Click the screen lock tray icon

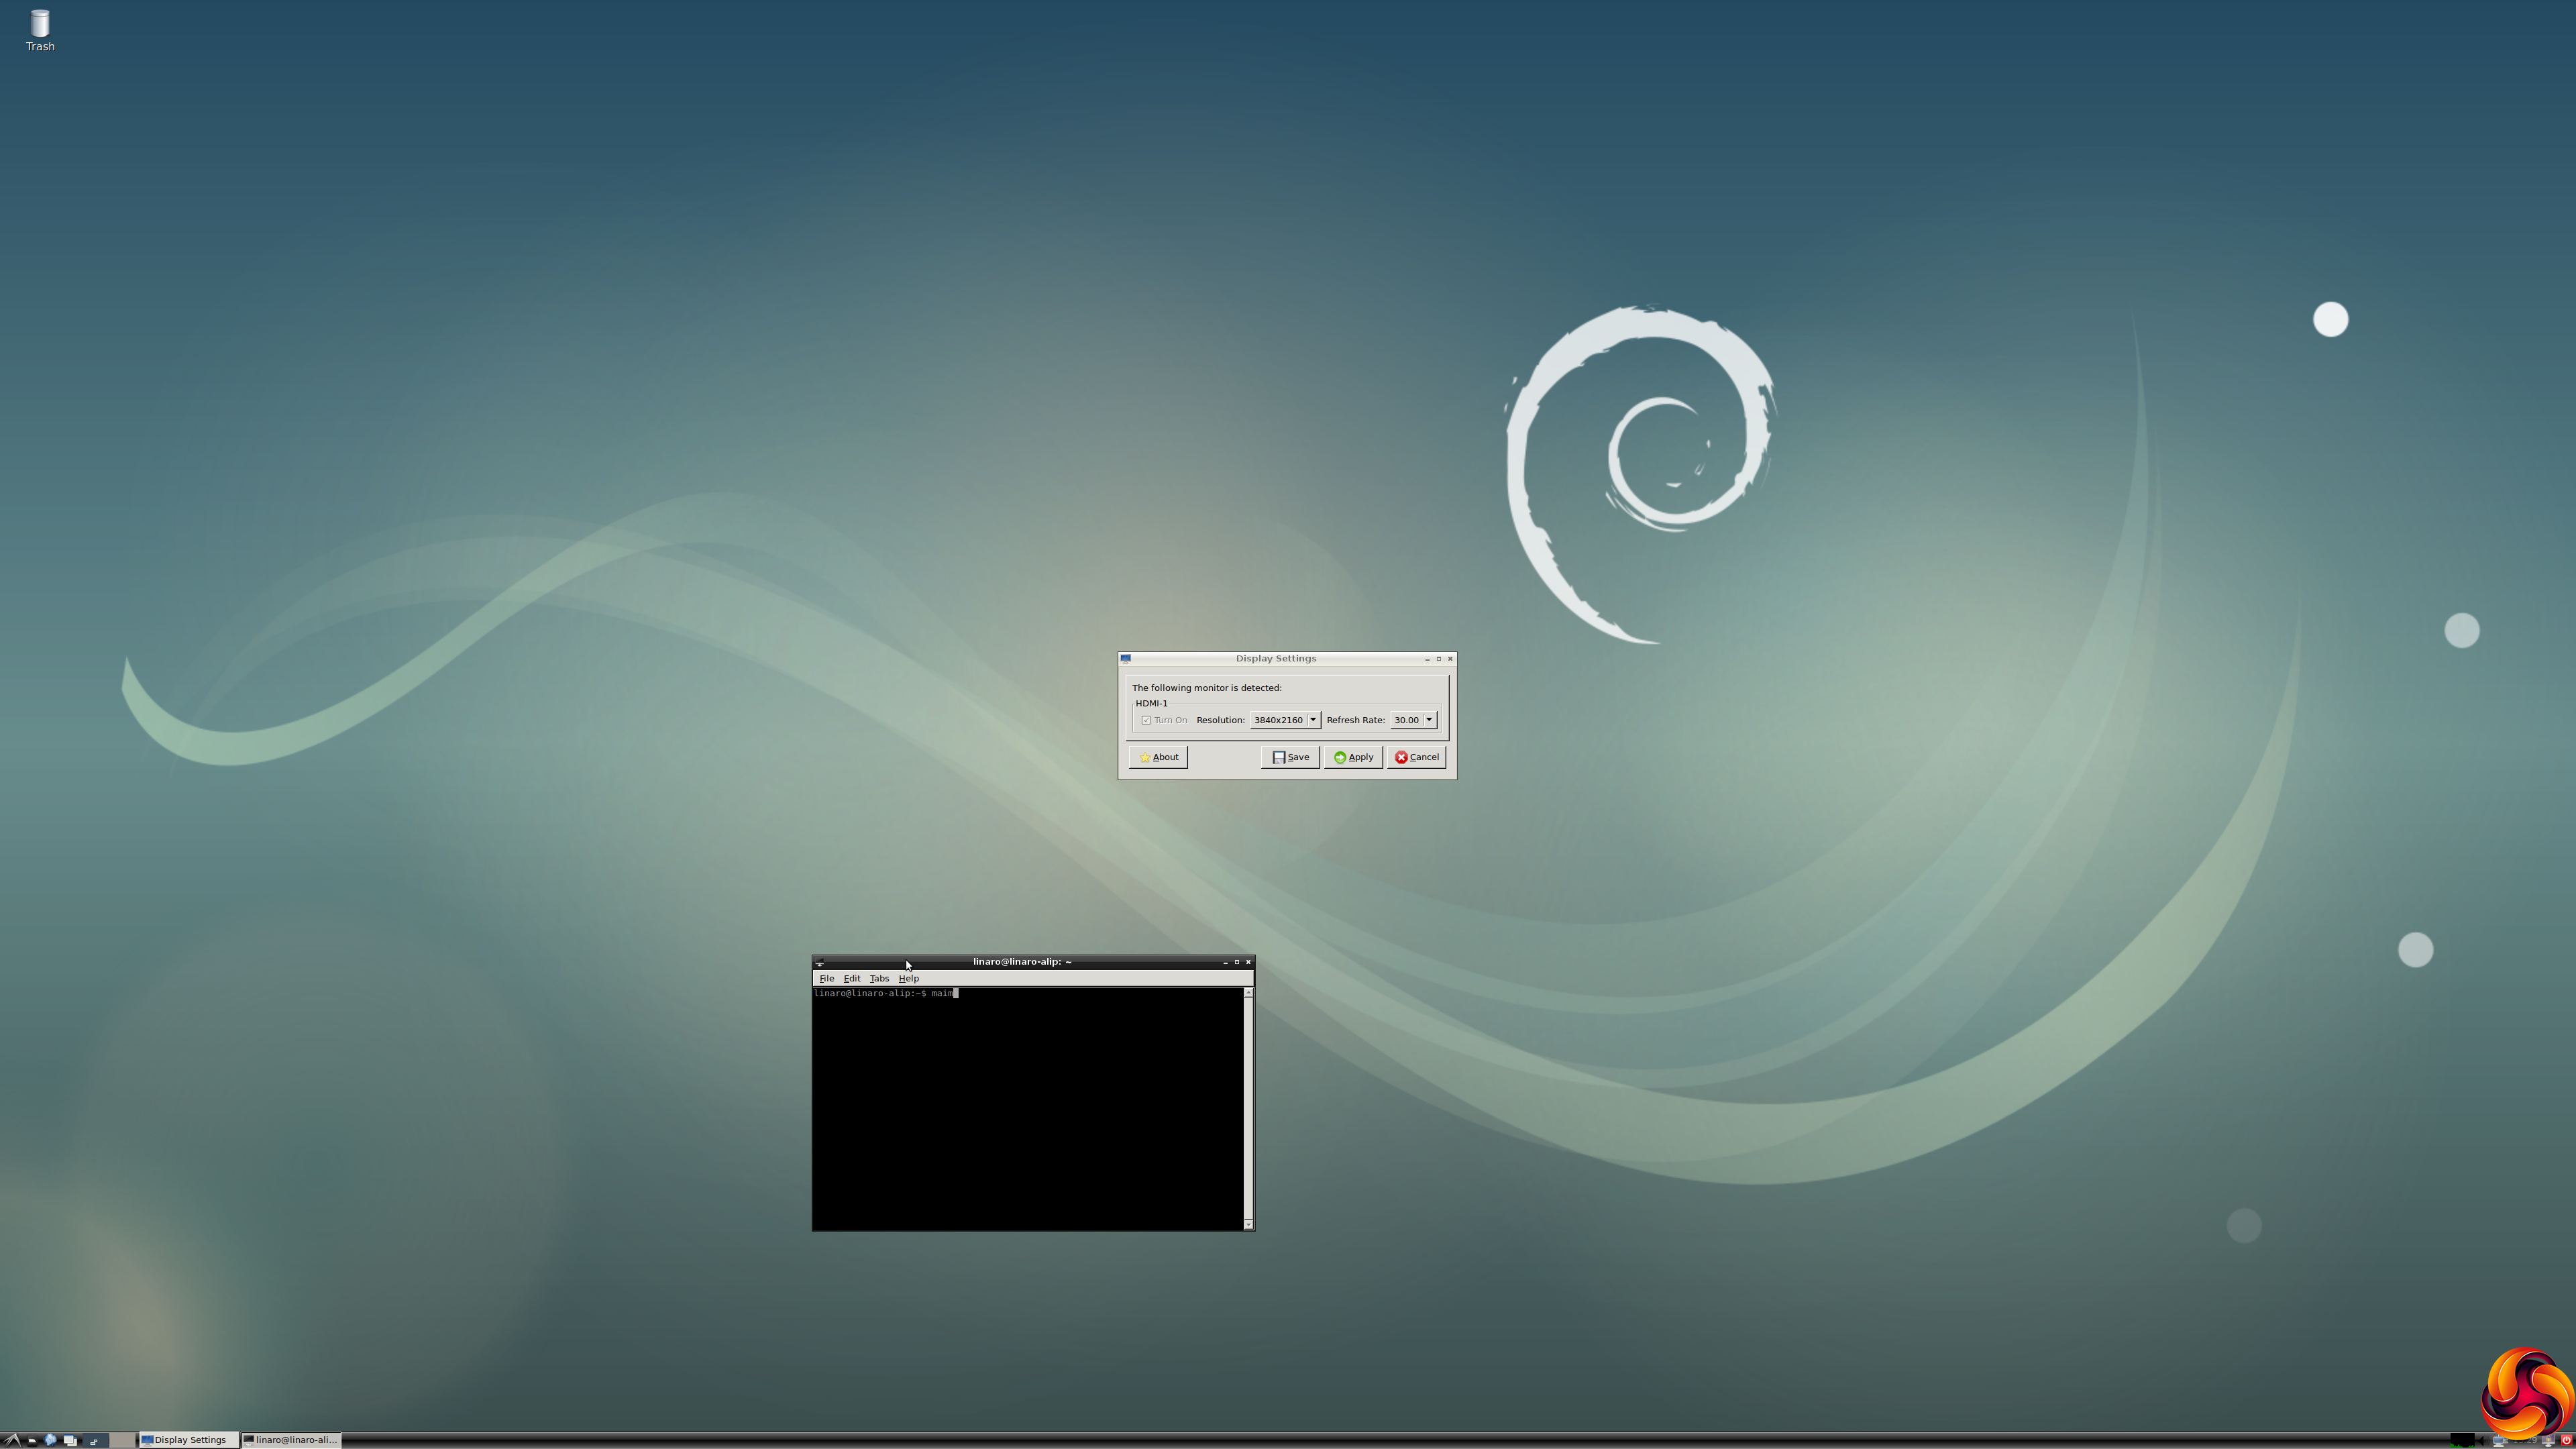(x=2548, y=1441)
